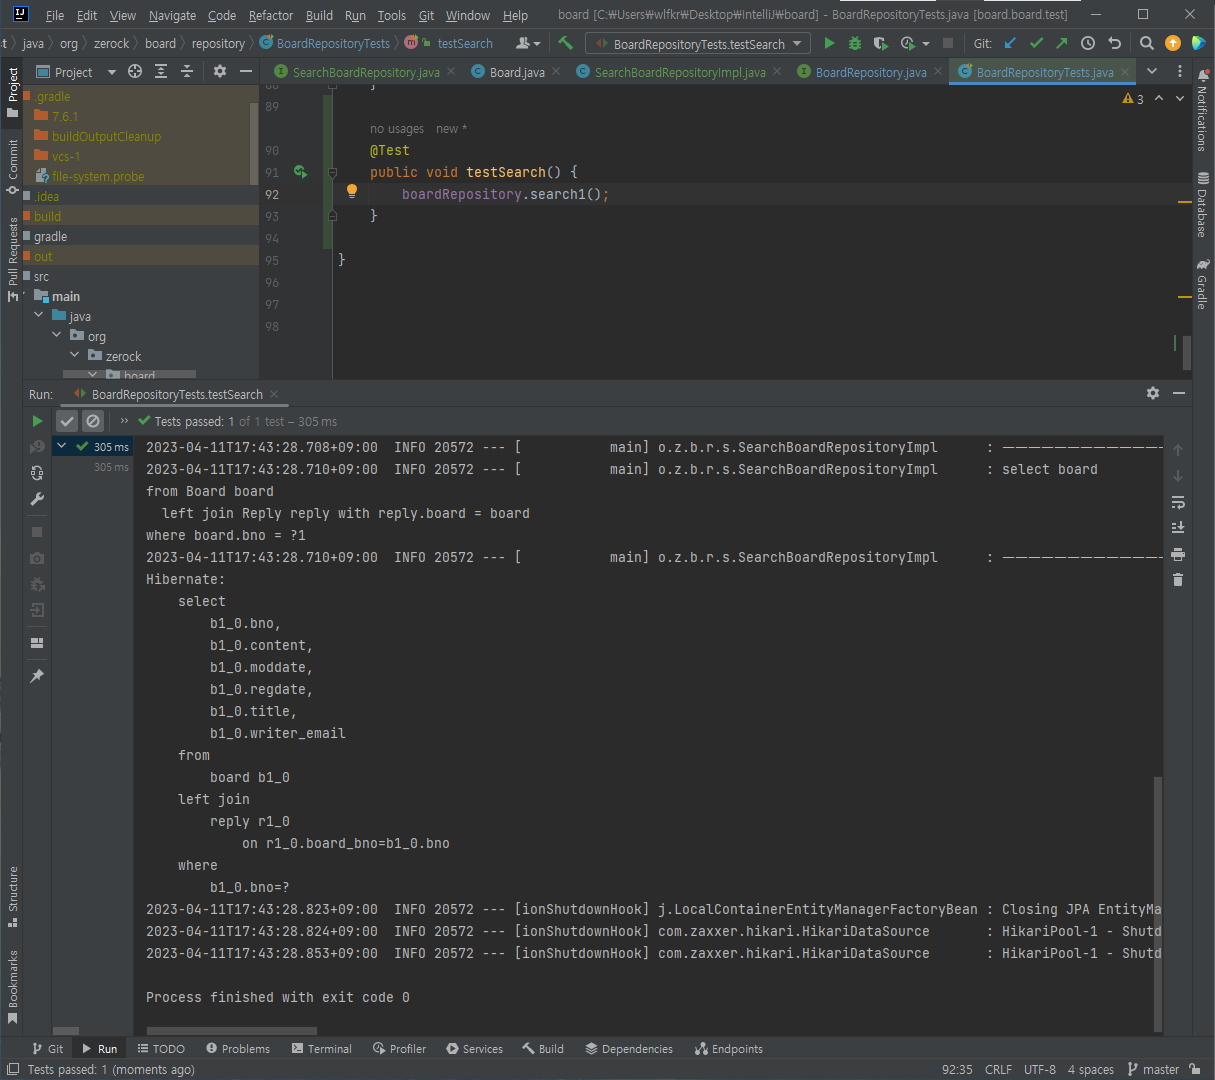Collapse all in the Project panel
1215x1080 pixels.
[x=187, y=71]
